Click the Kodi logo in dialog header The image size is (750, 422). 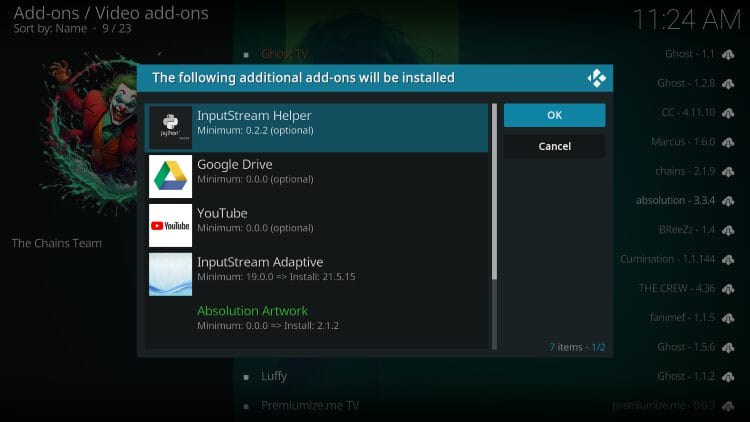point(596,78)
